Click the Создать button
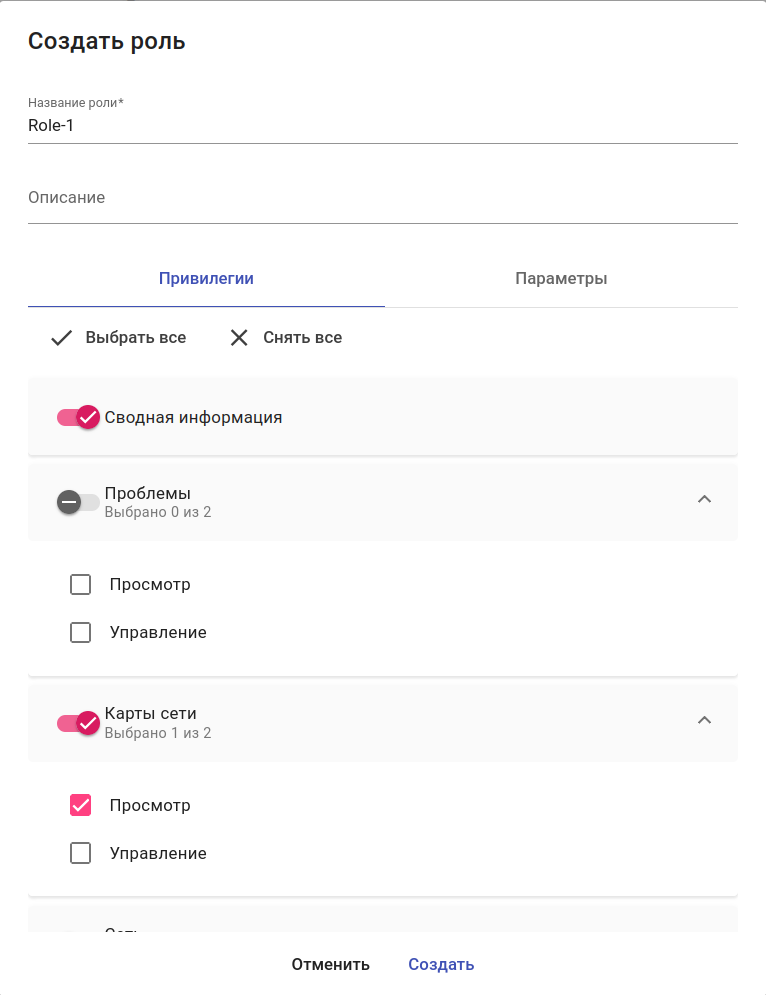 click(x=441, y=965)
